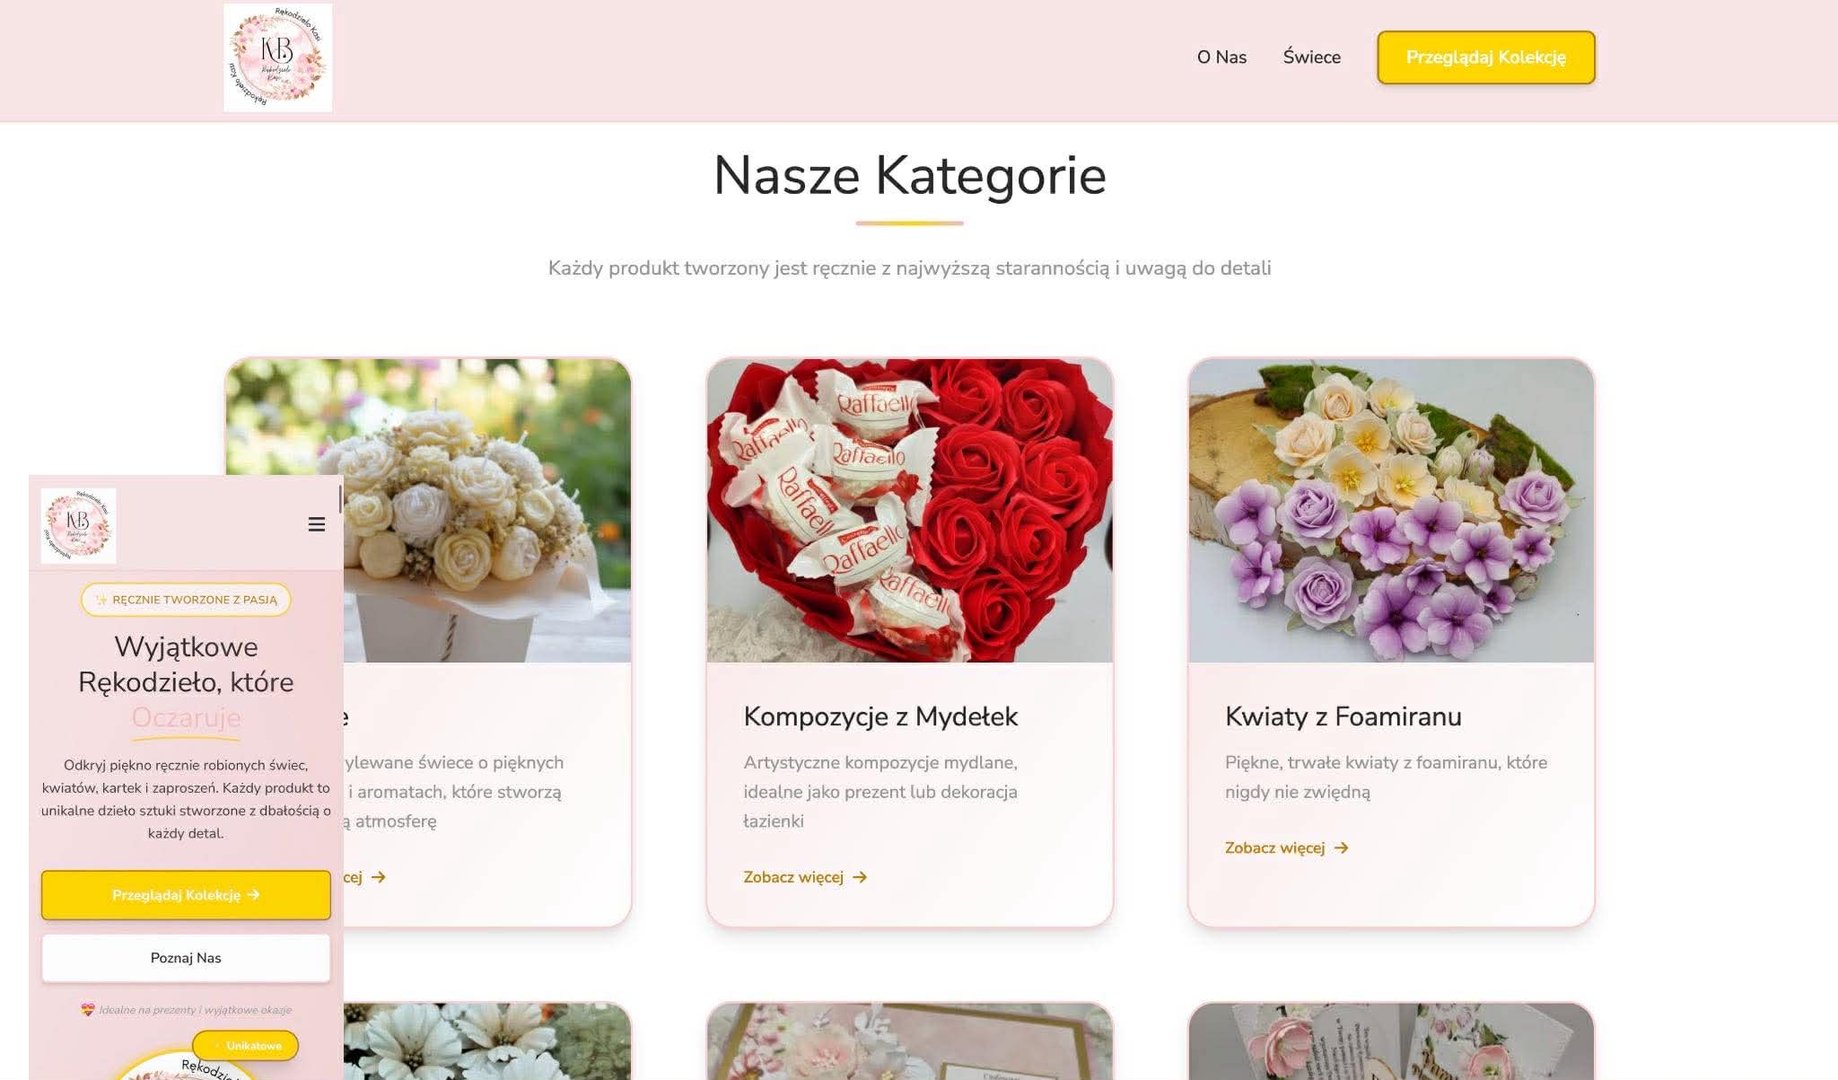Click the Poznaj Nas button
Viewport: 1838px width, 1080px height.
(186, 958)
